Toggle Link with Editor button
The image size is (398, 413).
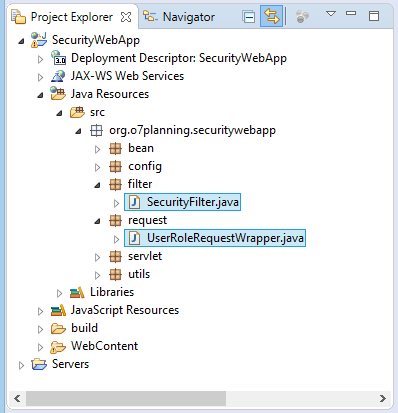tap(271, 16)
